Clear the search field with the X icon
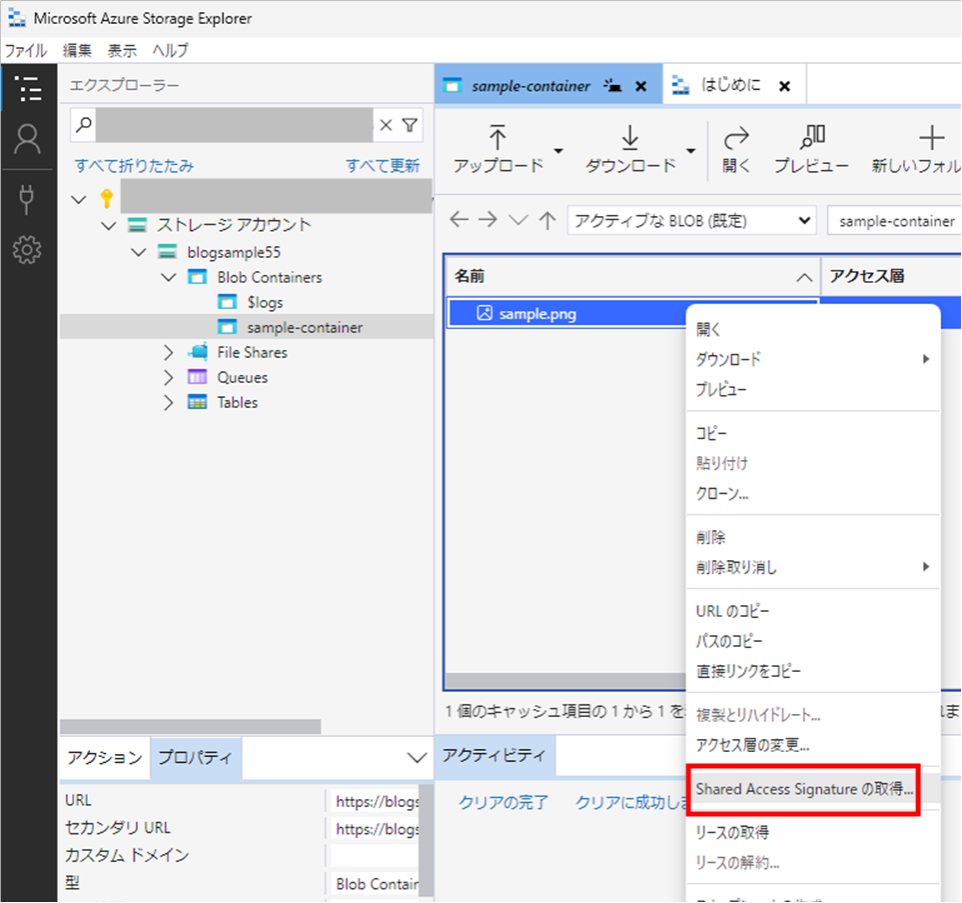This screenshot has height=903, width=962. [385, 124]
